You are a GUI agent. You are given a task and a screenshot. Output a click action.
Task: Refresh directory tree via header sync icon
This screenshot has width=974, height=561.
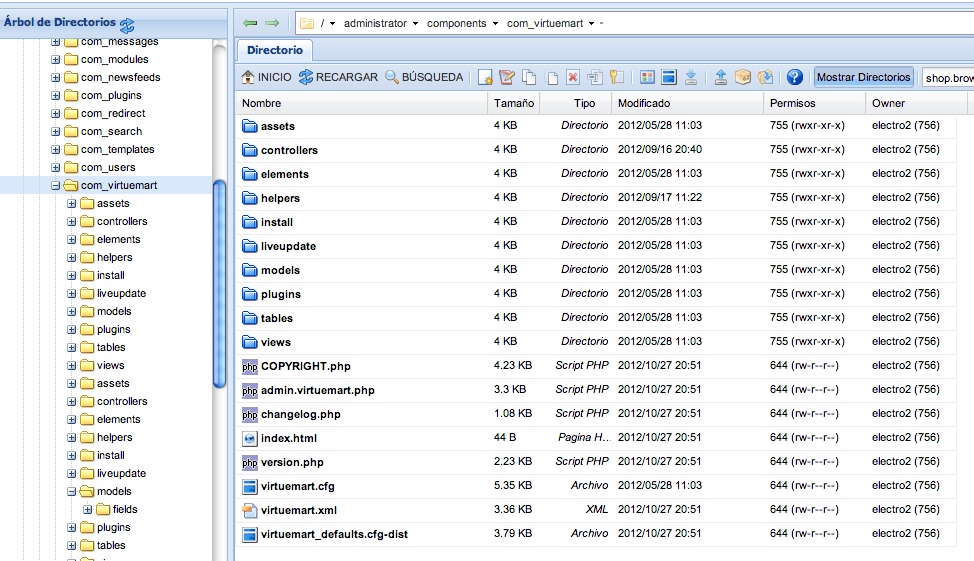(x=127, y=25)
